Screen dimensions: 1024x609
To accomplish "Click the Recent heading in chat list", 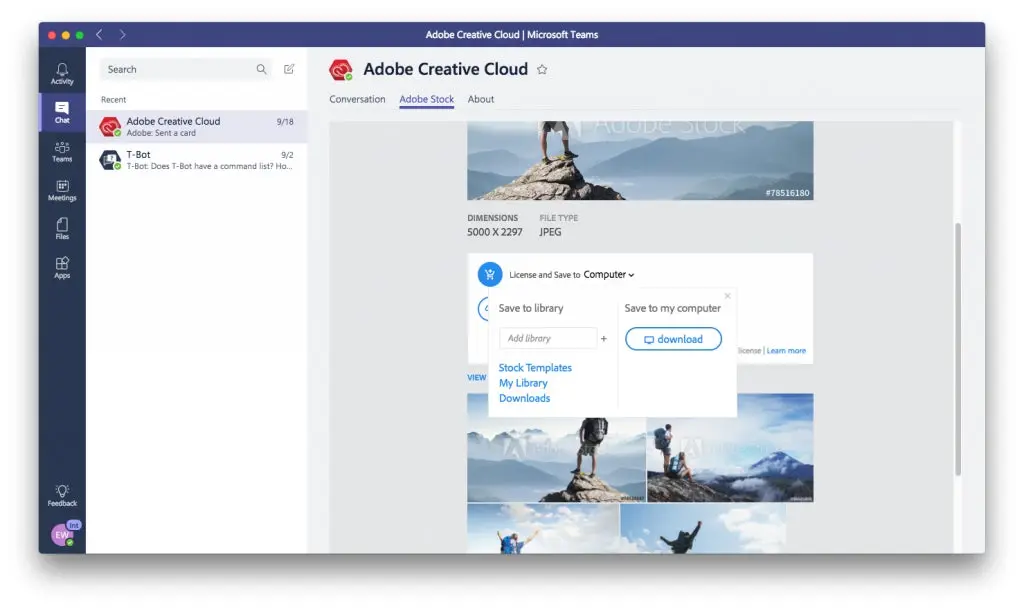I will [x=114, y=99].
